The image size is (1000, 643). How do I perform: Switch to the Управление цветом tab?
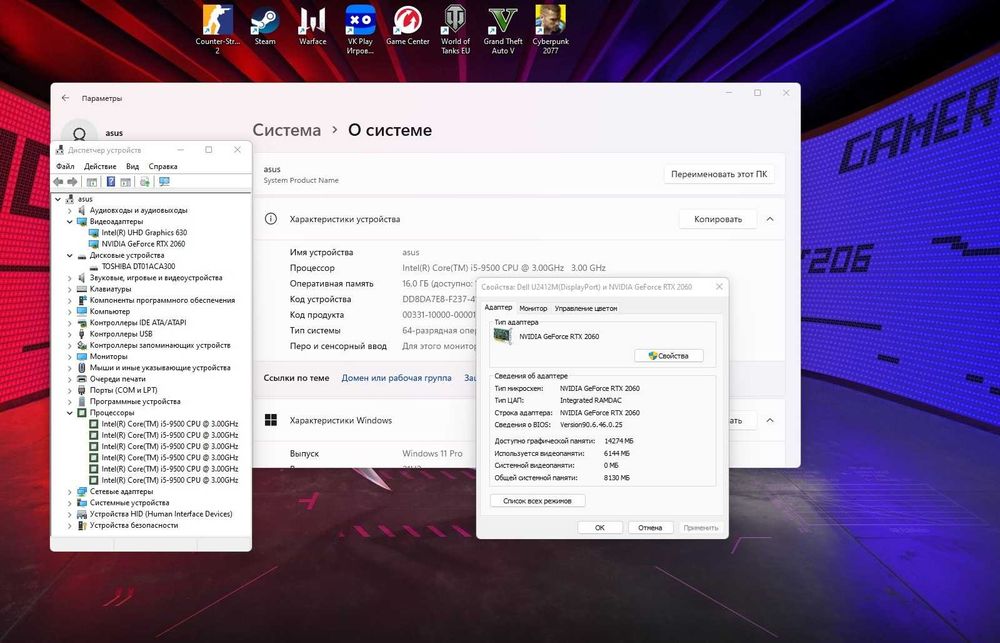pos(585,308)
